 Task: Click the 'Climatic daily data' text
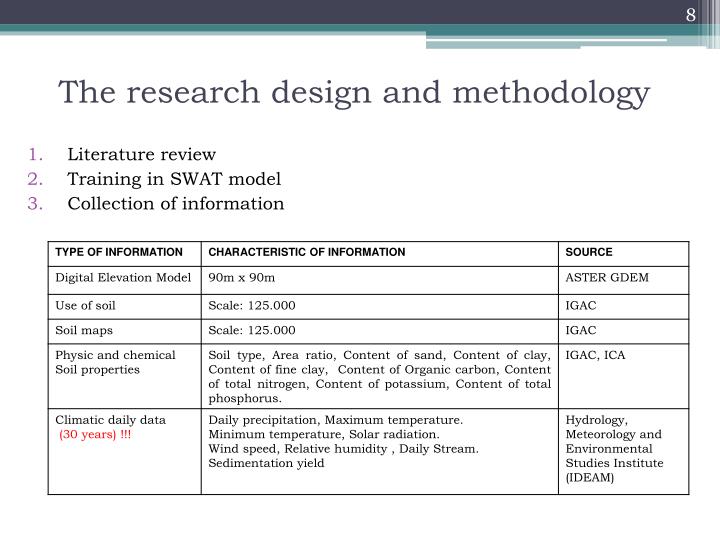110,420
